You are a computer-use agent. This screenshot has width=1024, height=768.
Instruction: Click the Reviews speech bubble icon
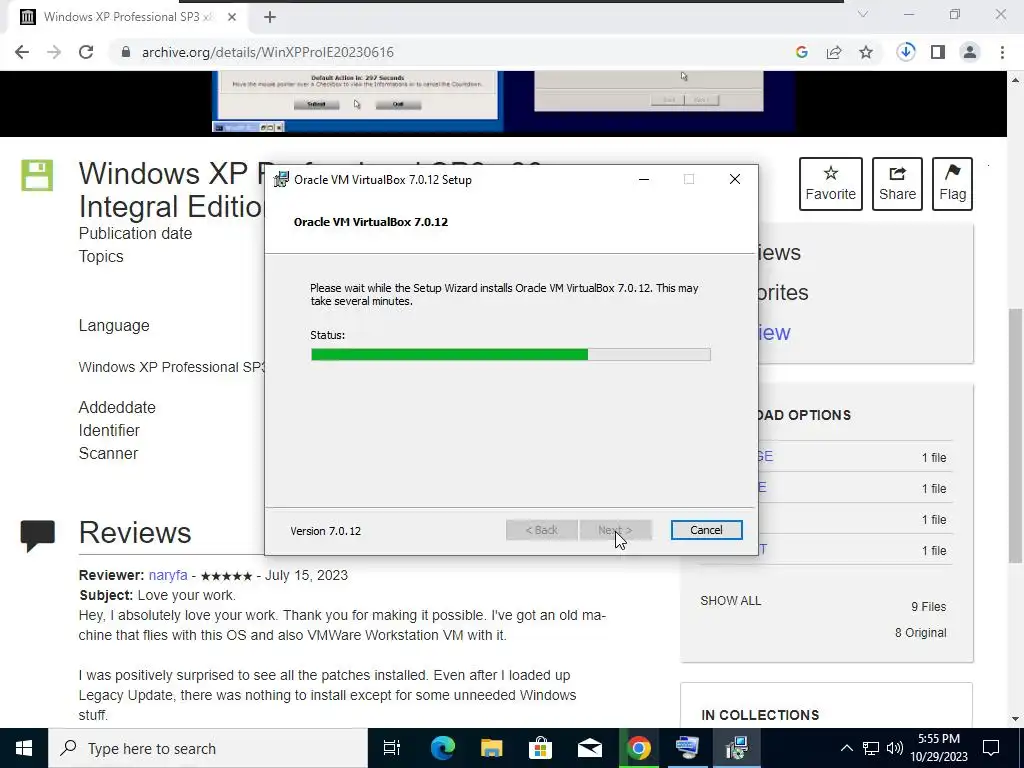(38, 536)
